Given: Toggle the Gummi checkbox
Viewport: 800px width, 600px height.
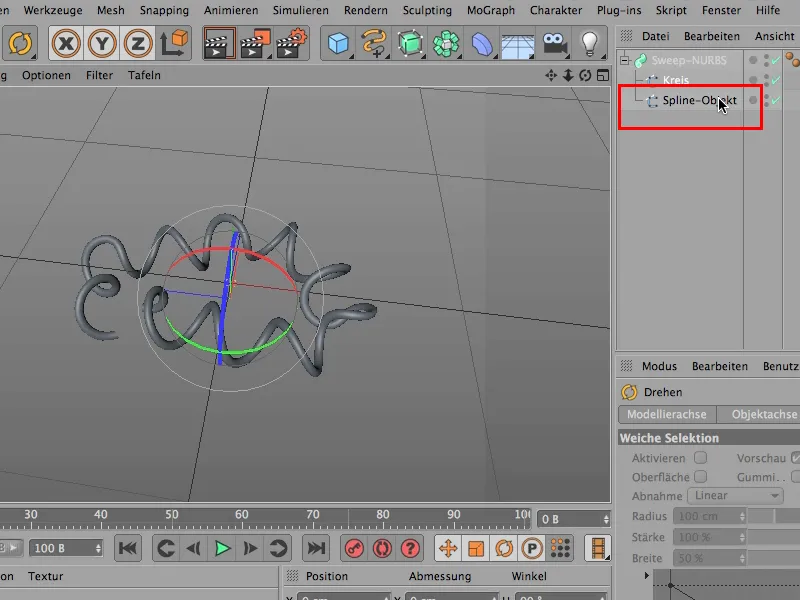Looking at the screenshot, I should click(x=796, y=477).
